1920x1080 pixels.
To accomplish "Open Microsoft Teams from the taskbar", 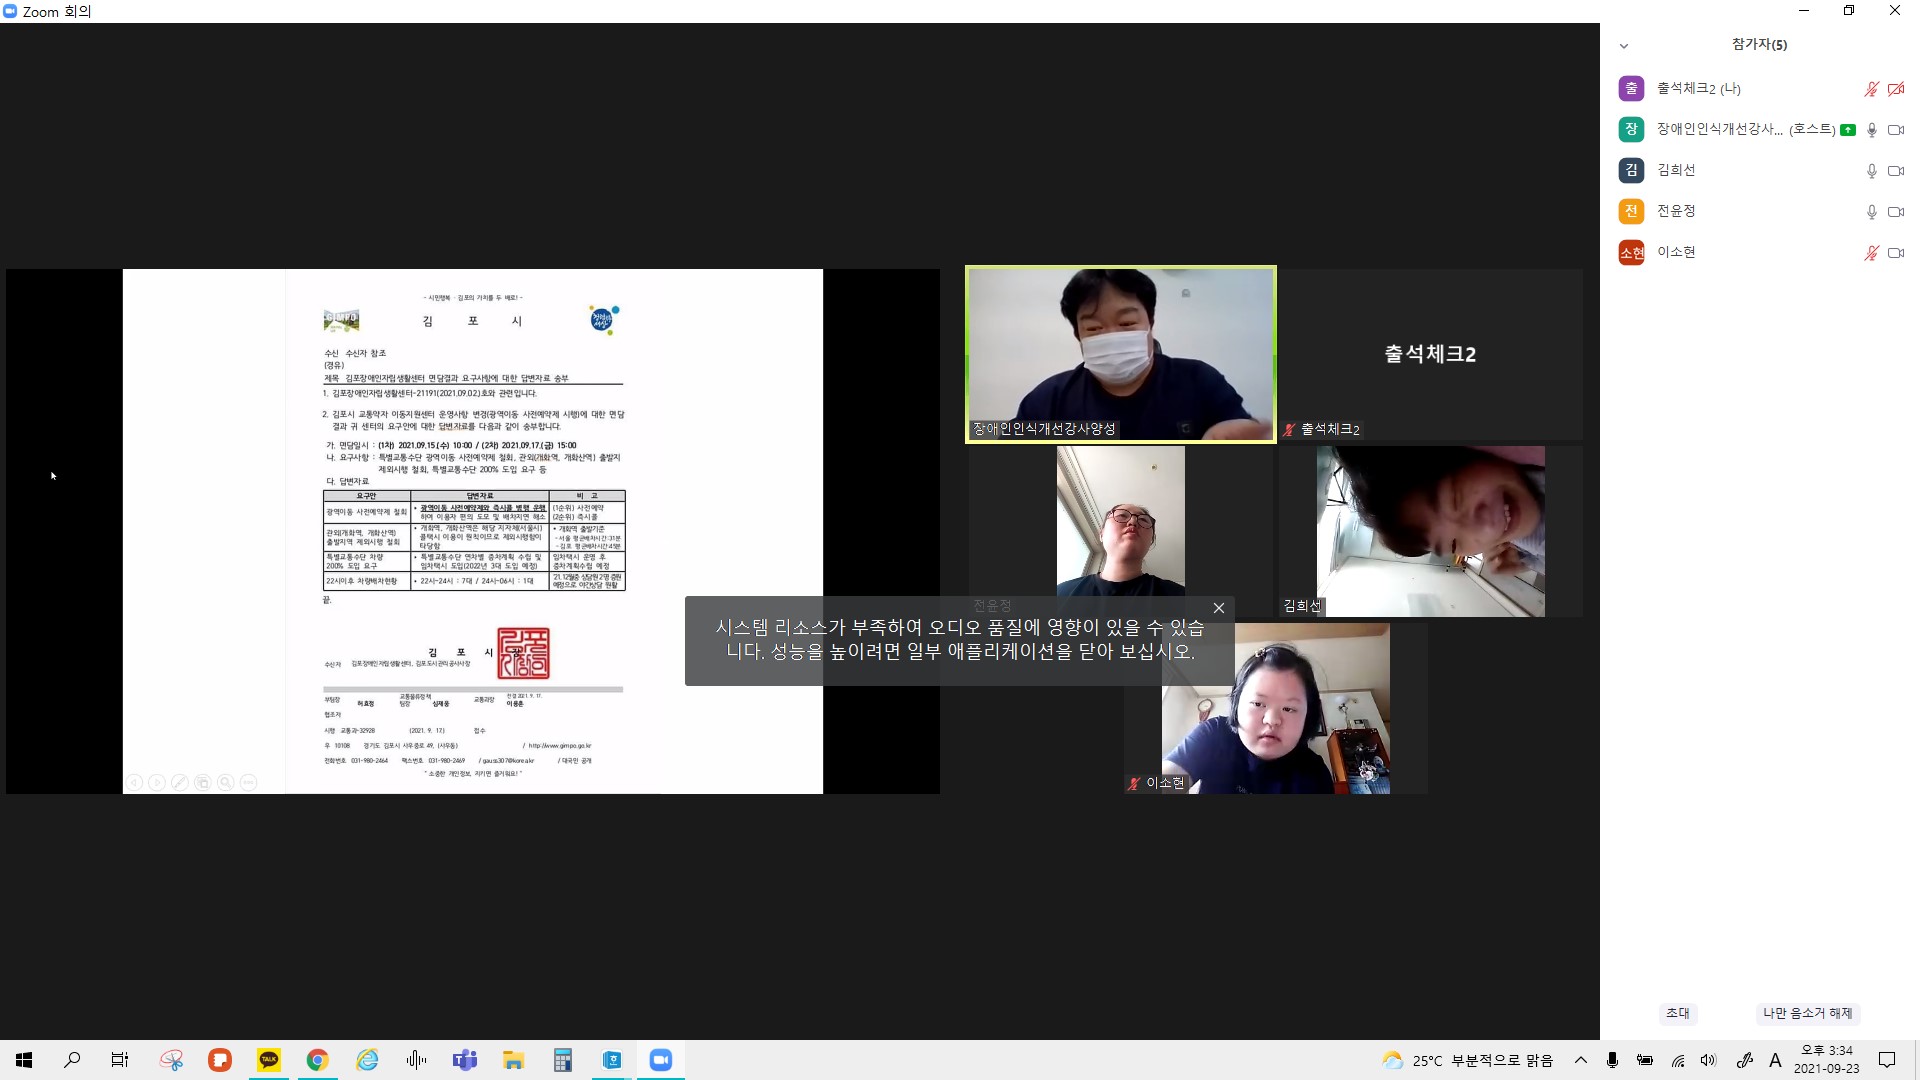I will (465, 1060).
